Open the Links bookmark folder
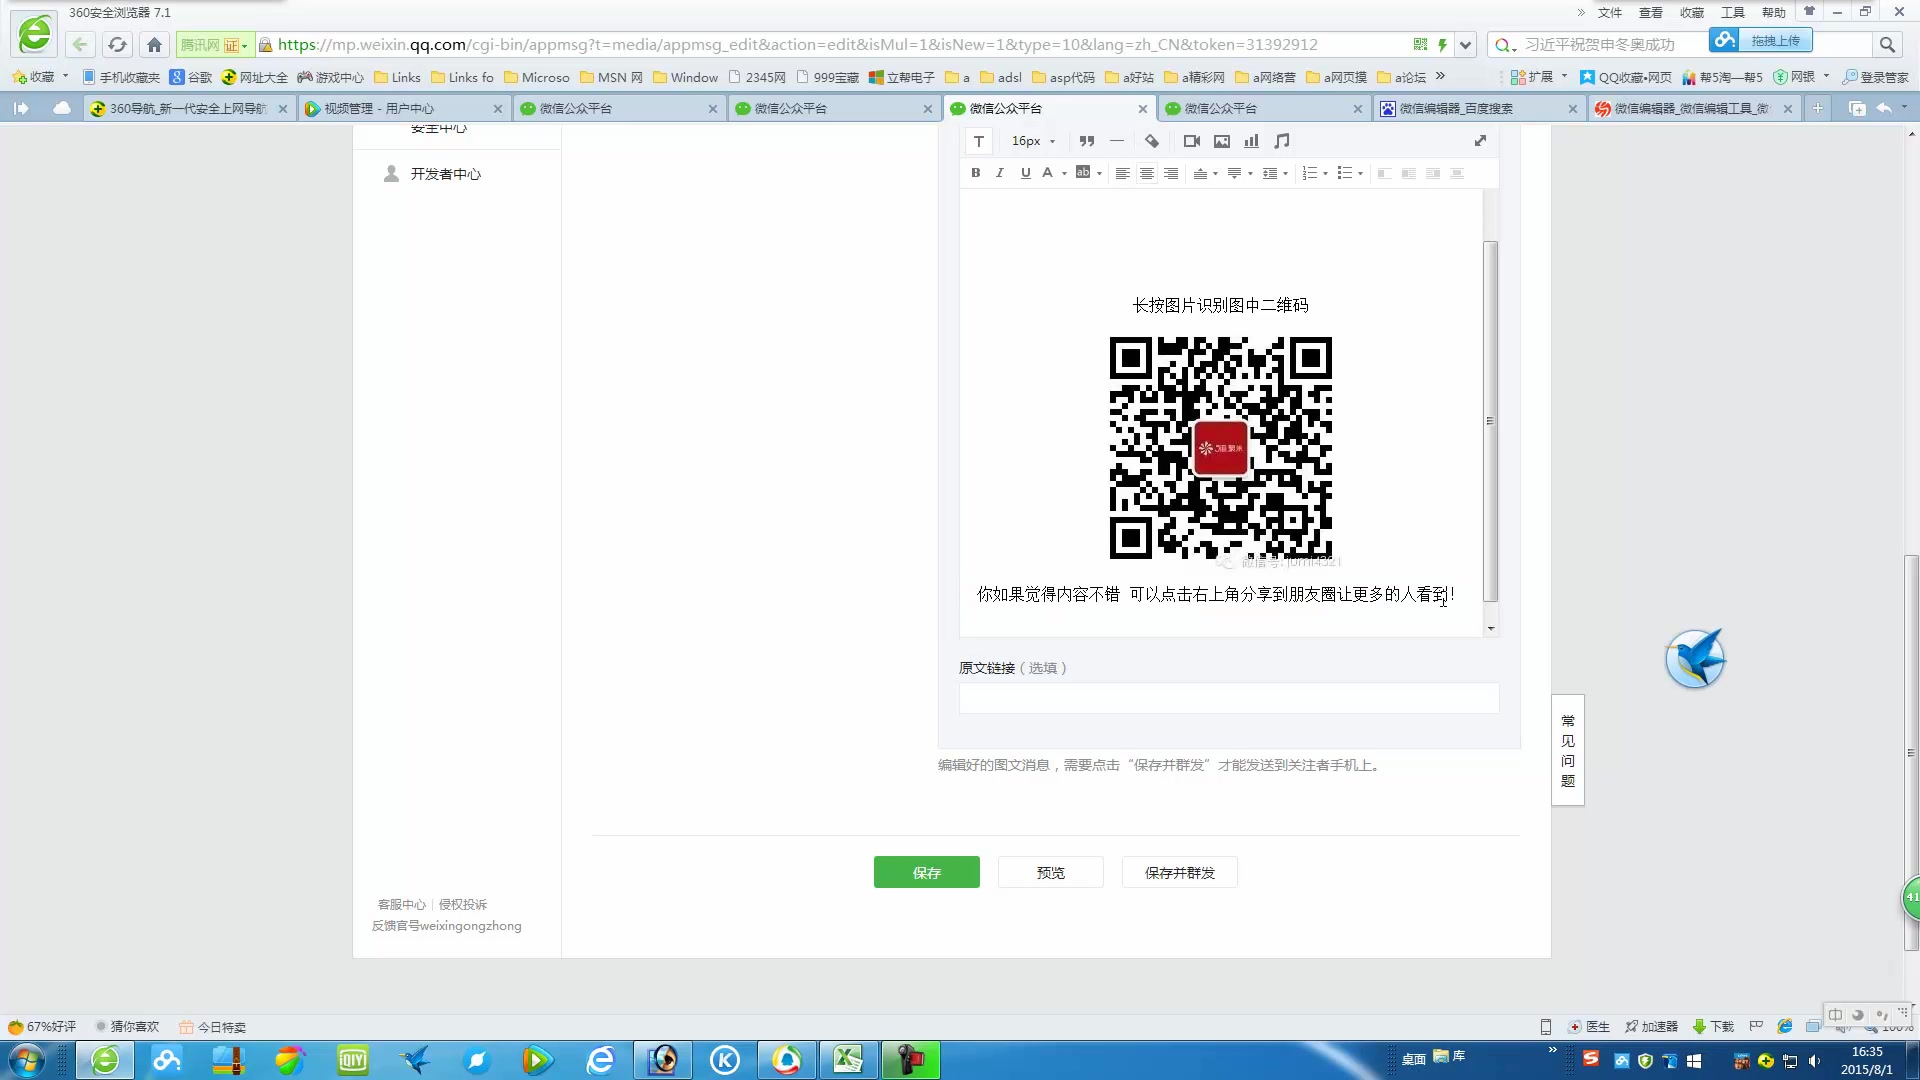Viewport: 1920px width, 1080px height. (x=397, y=77)
